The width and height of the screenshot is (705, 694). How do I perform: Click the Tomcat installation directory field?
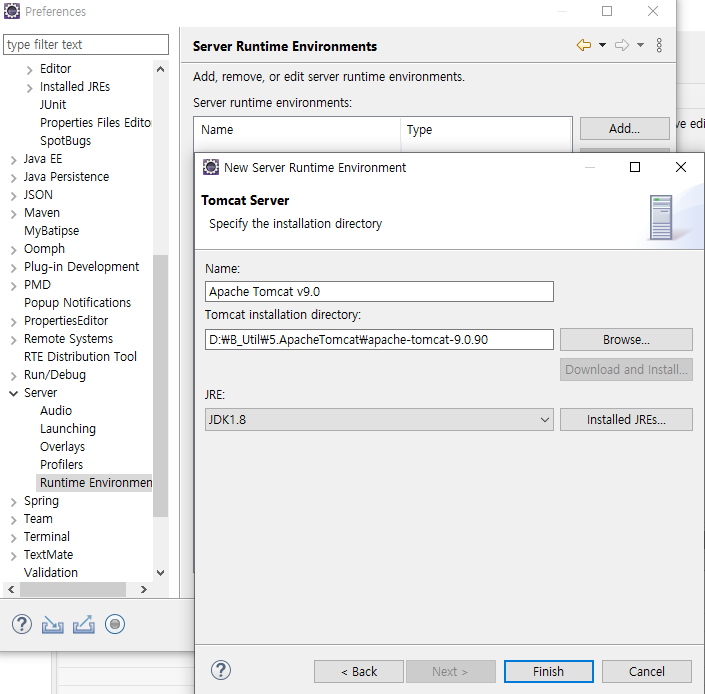click(379, 339)
